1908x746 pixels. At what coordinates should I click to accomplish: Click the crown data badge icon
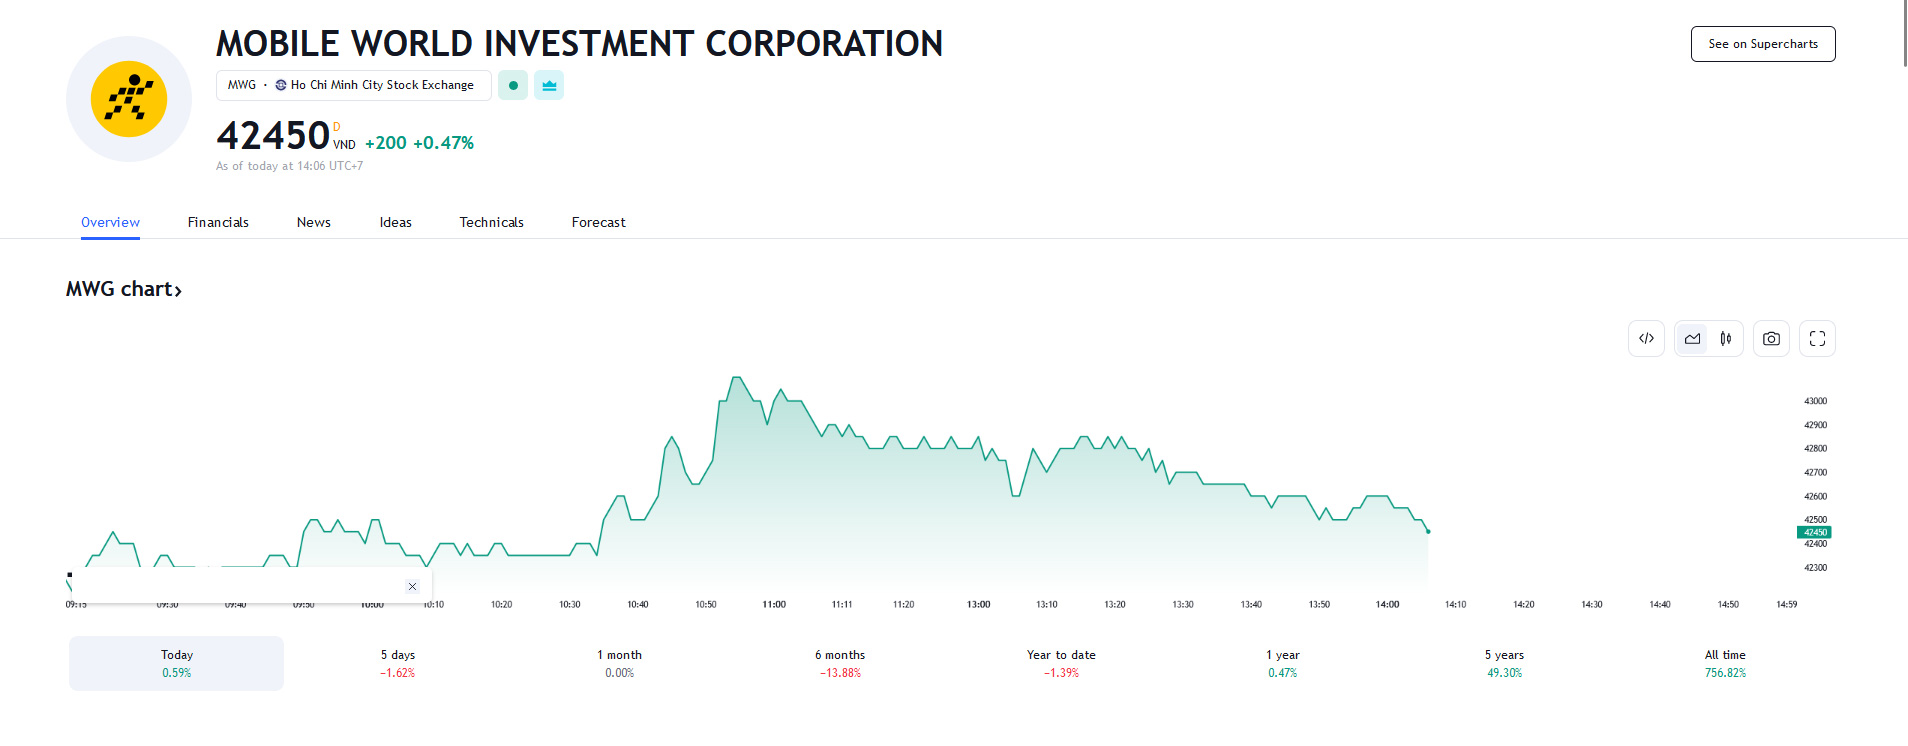[x=549, y=86]
